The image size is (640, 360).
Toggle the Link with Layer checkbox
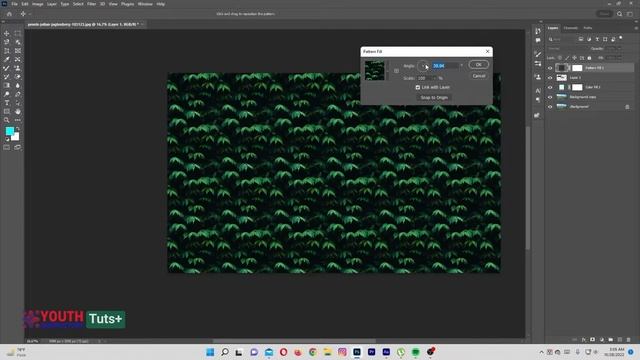tap(418, 87)
